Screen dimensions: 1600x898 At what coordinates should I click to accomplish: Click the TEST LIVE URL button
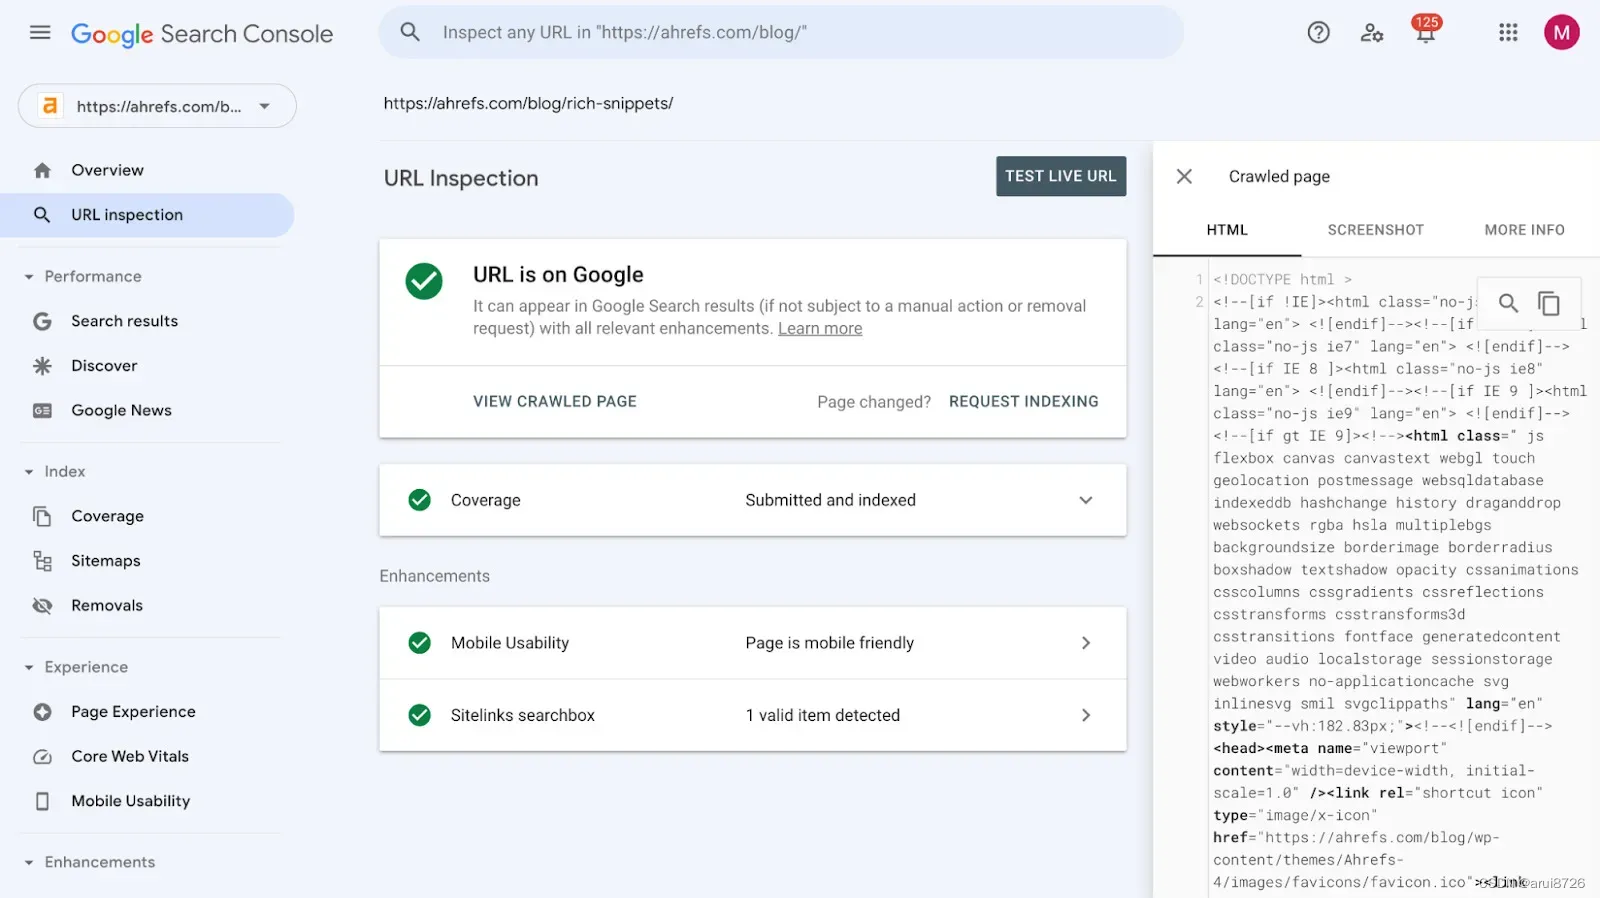[1060, 176]
